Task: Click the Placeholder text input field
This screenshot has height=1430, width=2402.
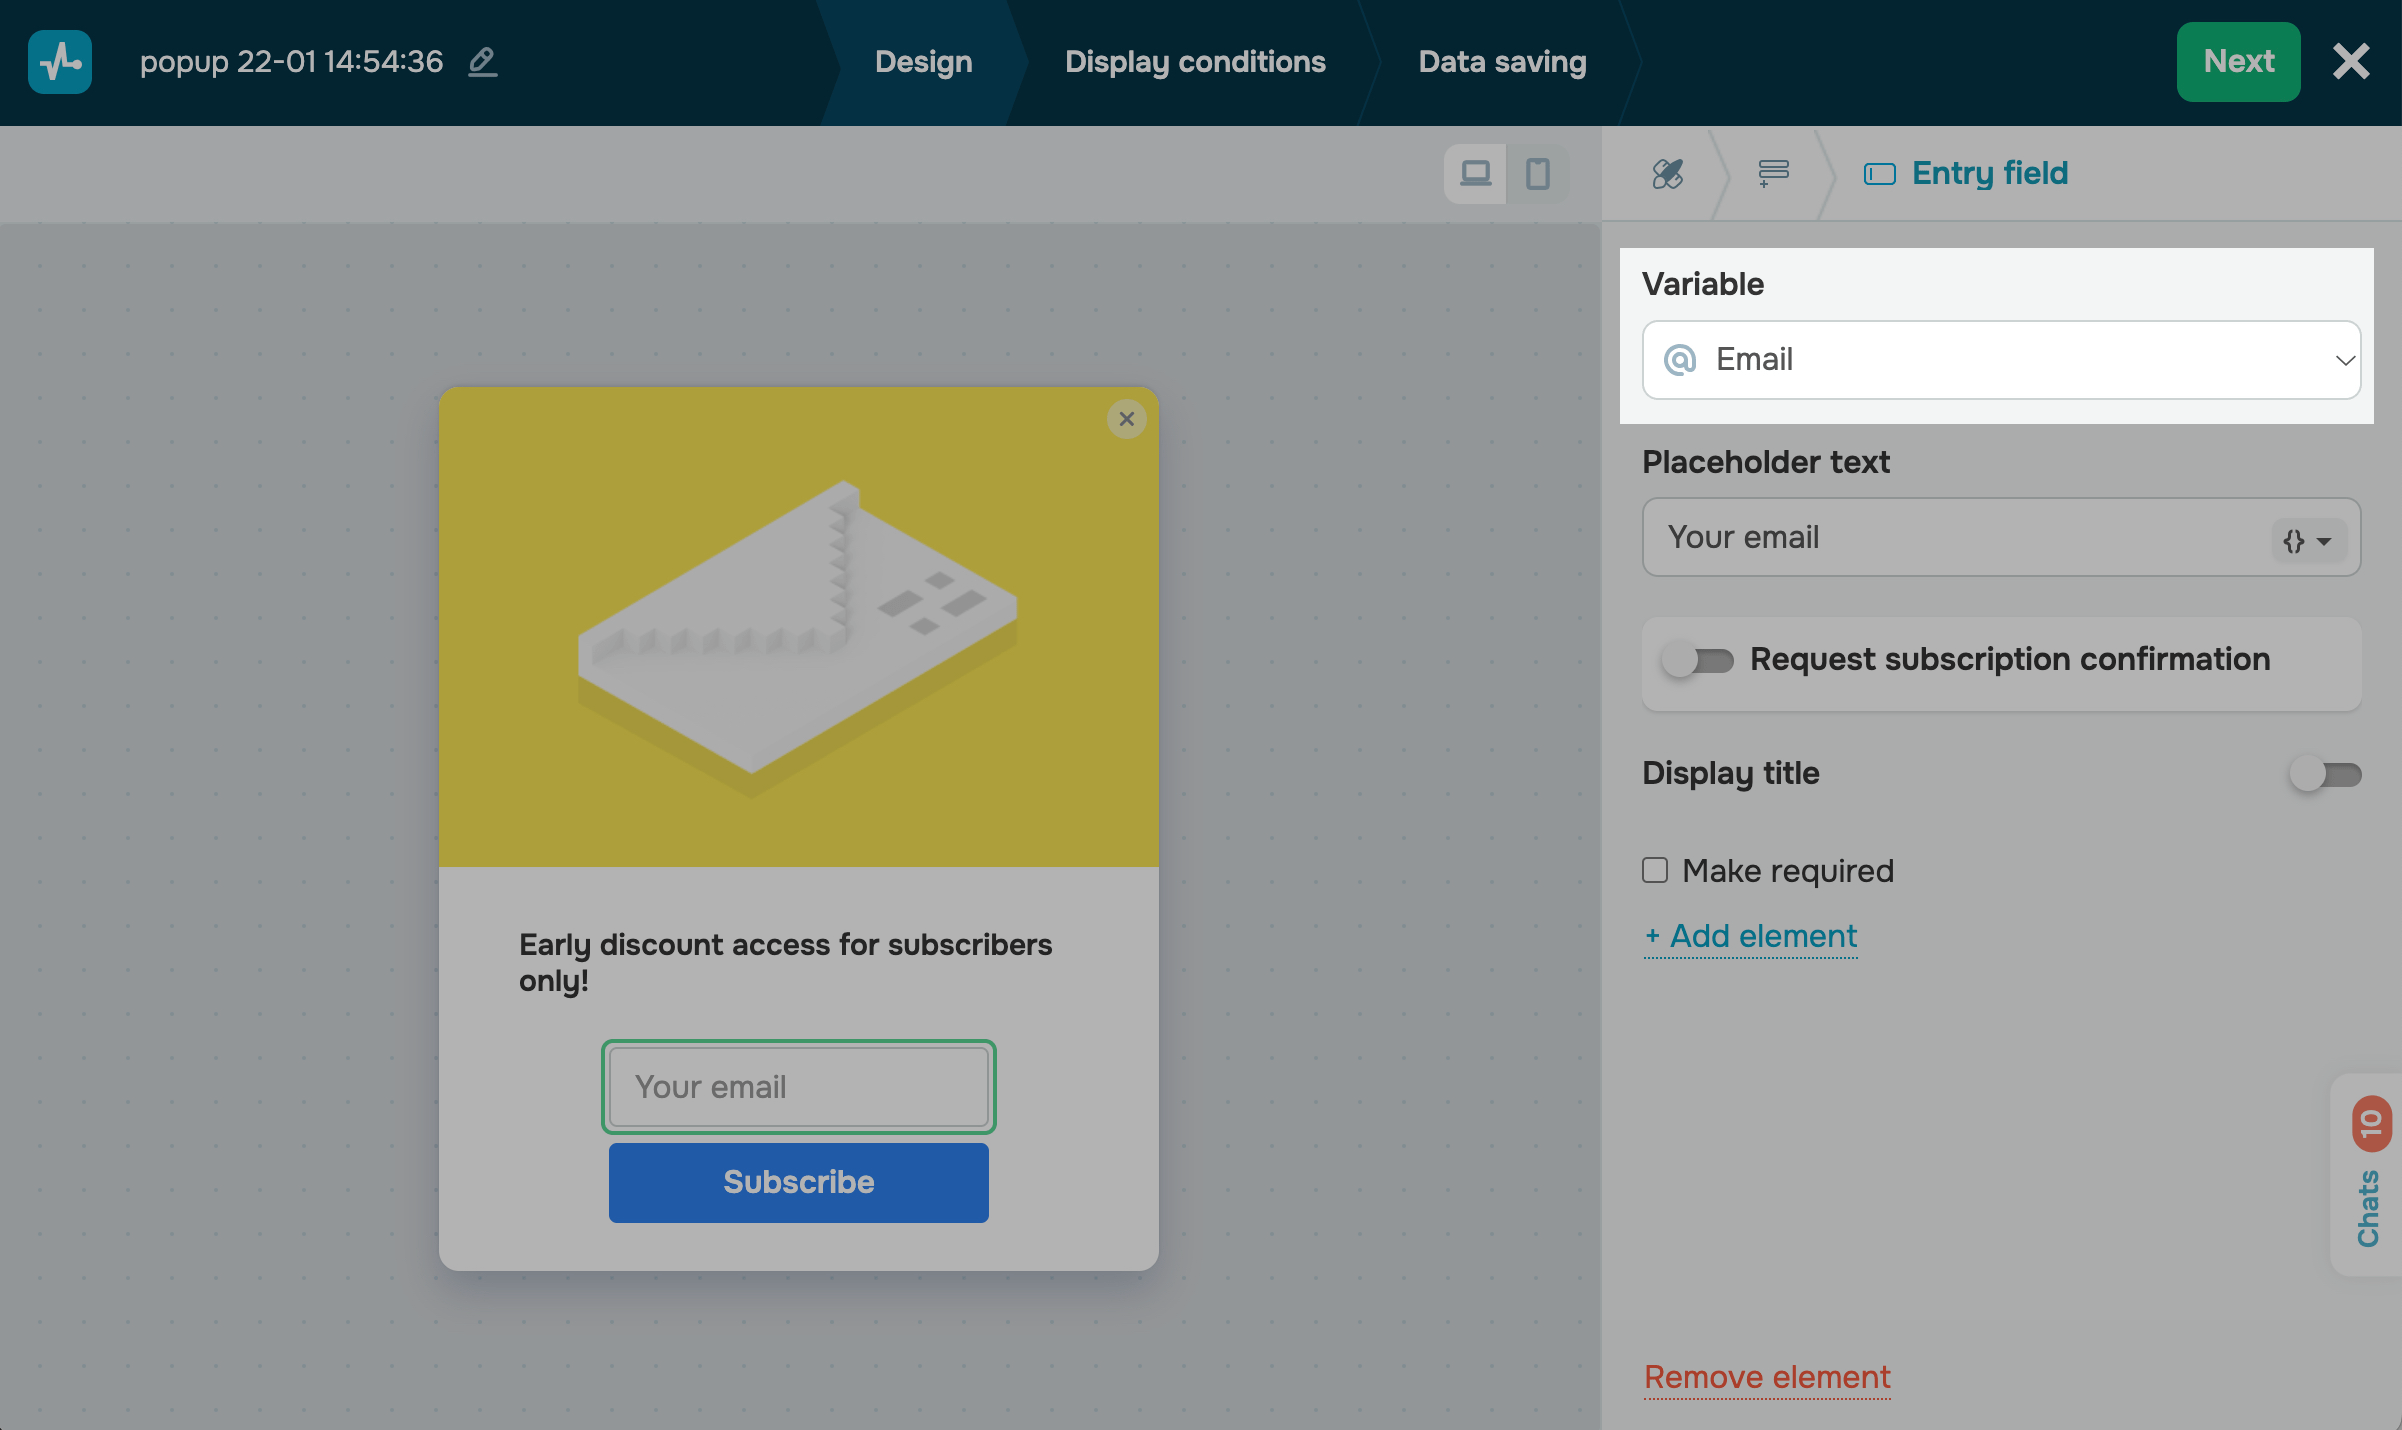Action: pos(1950,538)
